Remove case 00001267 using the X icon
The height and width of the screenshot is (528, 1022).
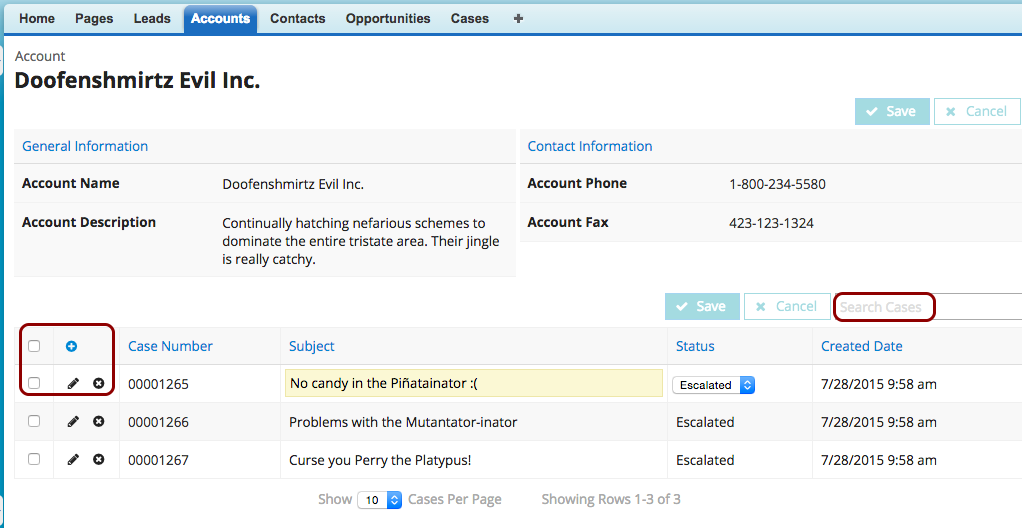(98, 460)
